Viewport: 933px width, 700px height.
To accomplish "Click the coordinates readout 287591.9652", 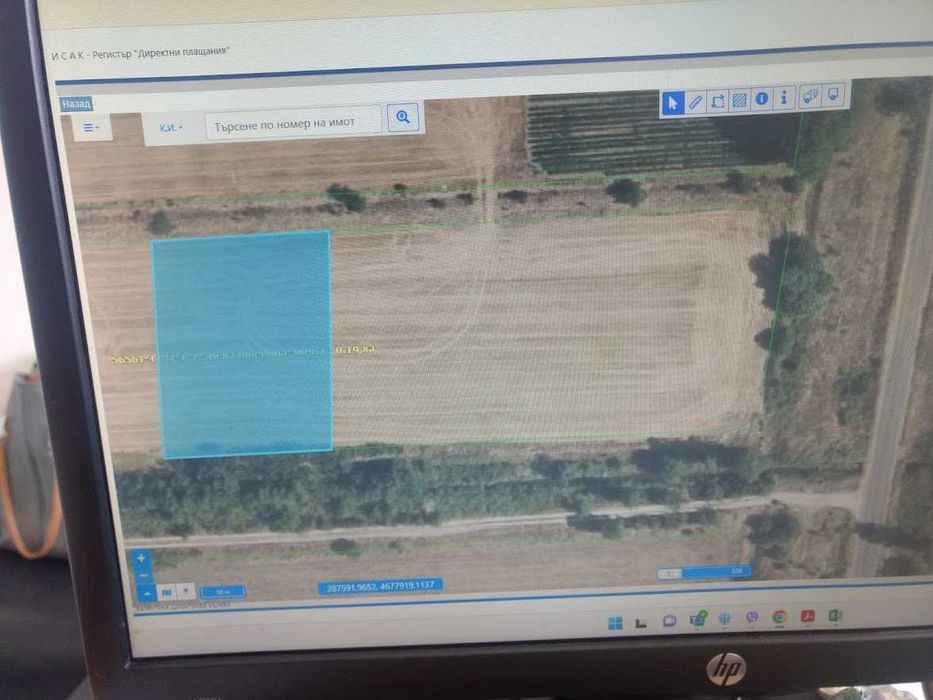I will tap(380, 586).
